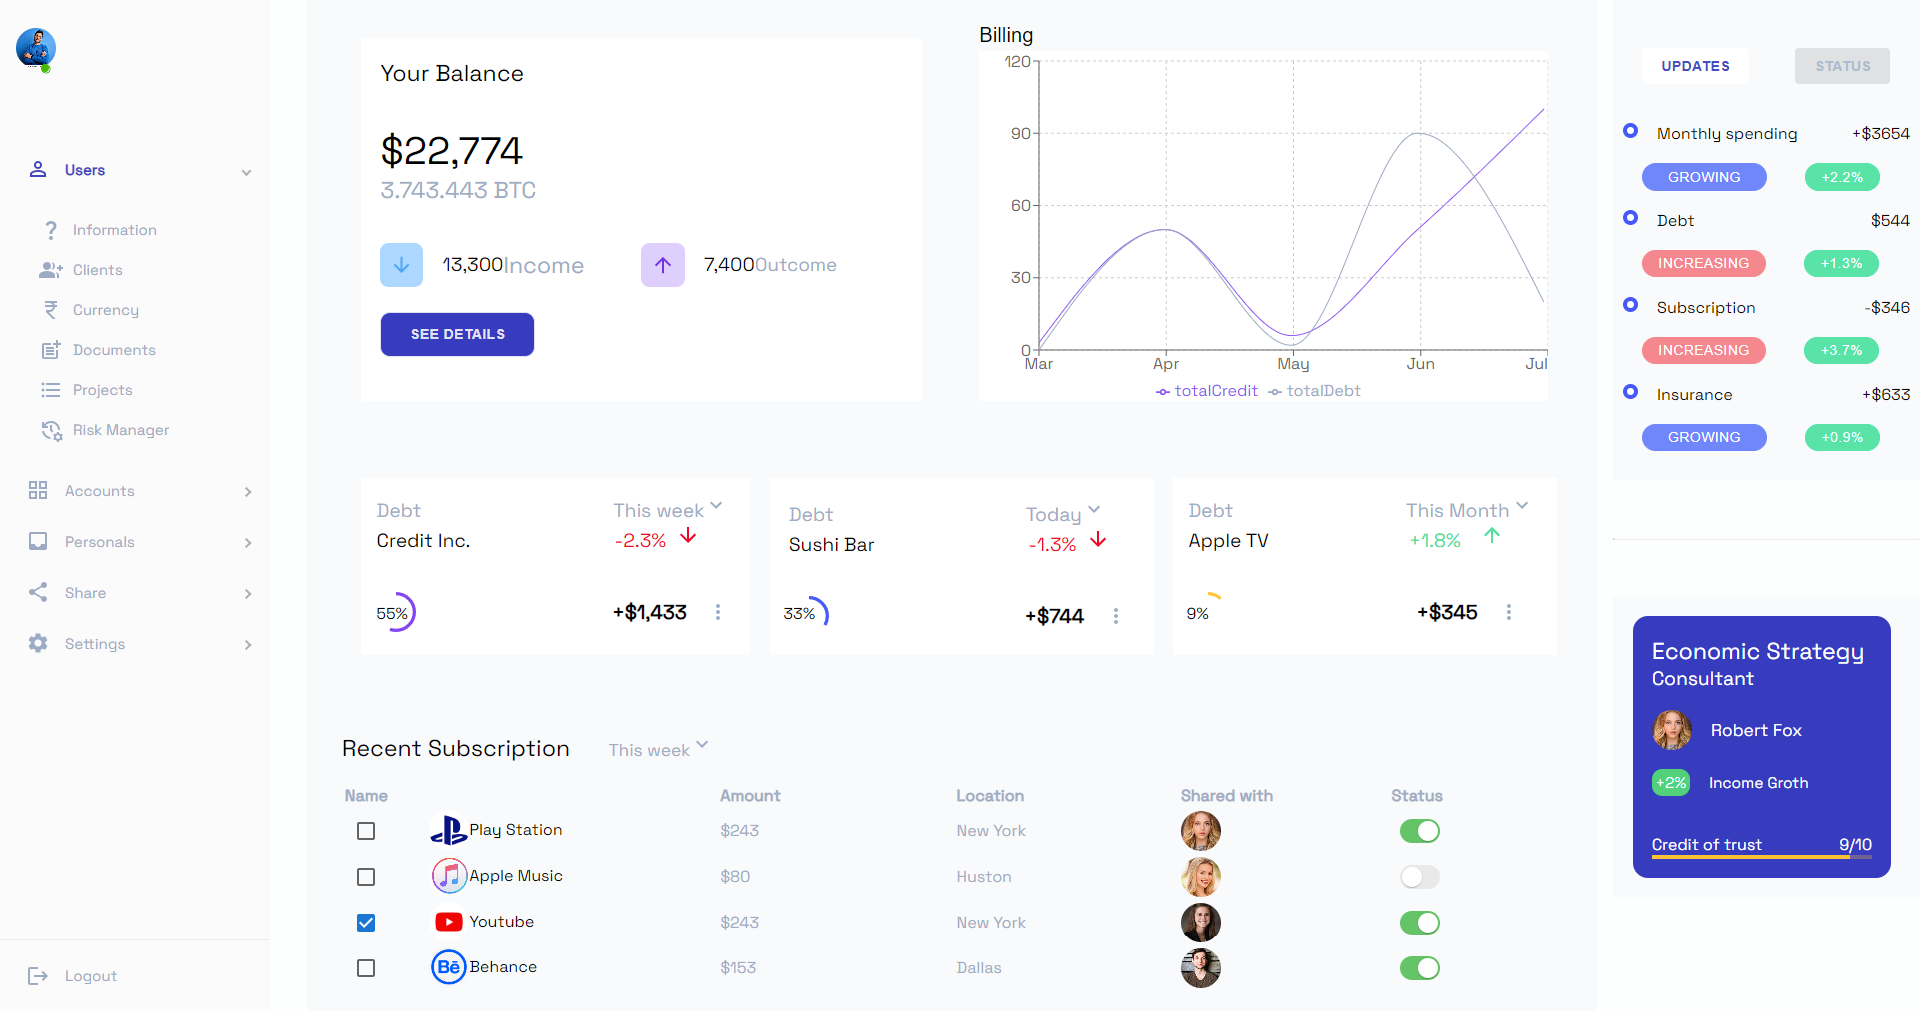Open the Accounts section chevron
The image size is (1920, 1012).
click(x=247, y=491)
